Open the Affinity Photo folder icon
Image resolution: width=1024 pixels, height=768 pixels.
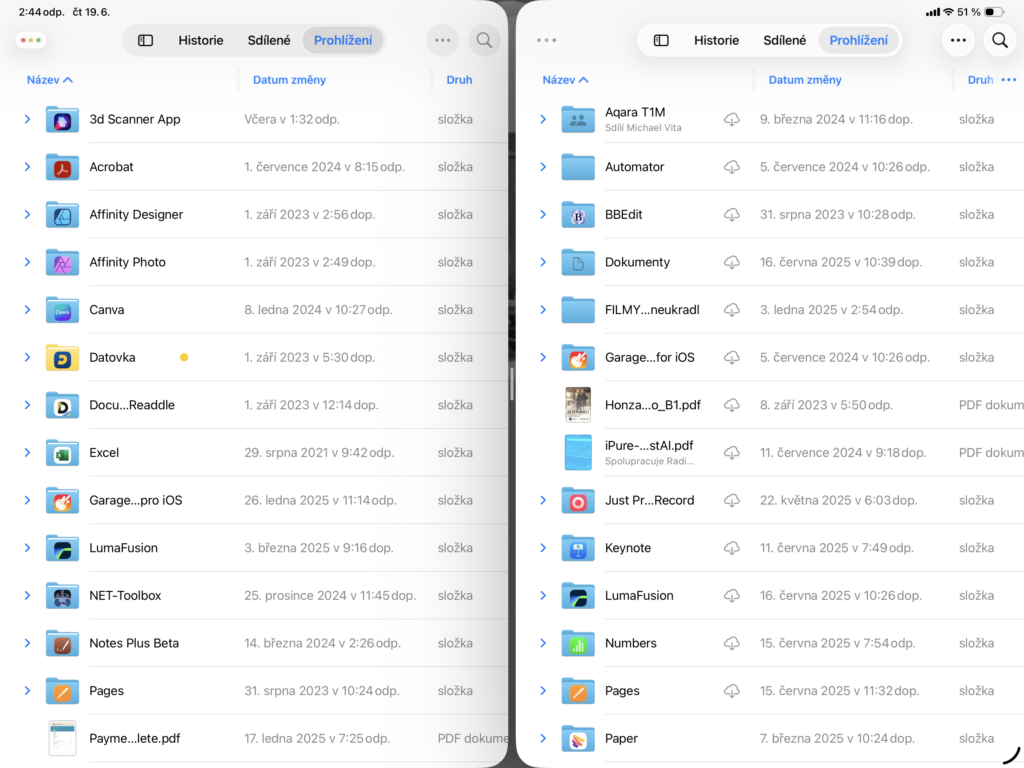click(64, 262)
